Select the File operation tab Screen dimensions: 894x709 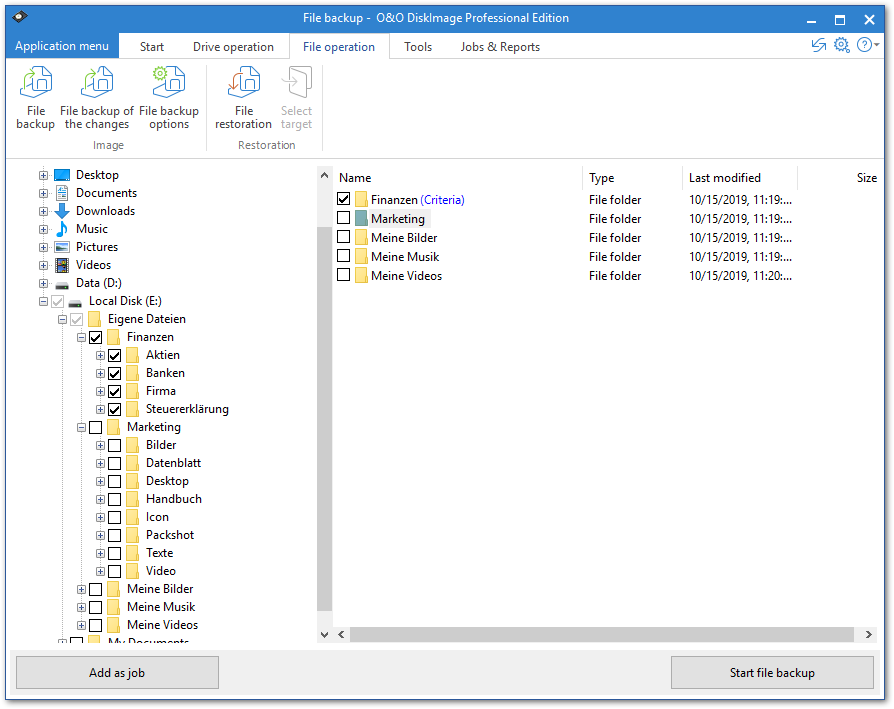point(339,47)
